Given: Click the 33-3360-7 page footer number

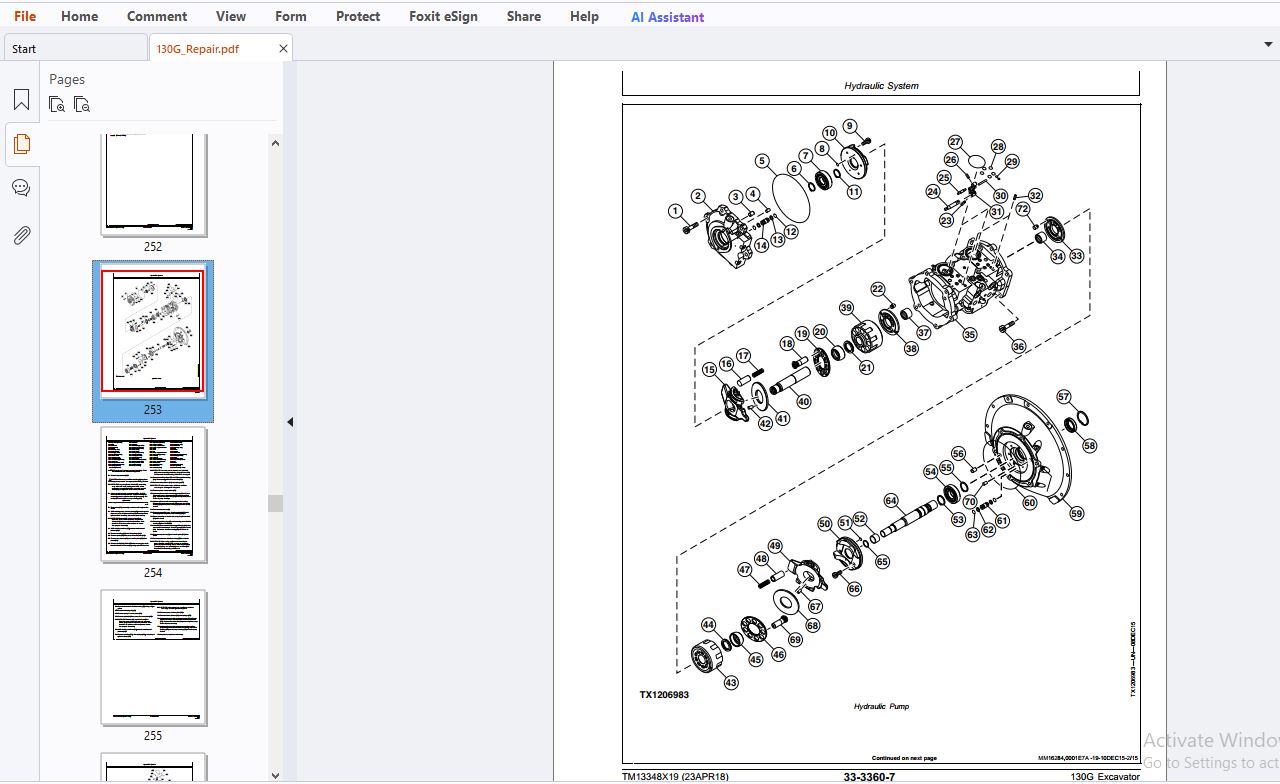Looking at the screenshot, I should pos(869,777).
